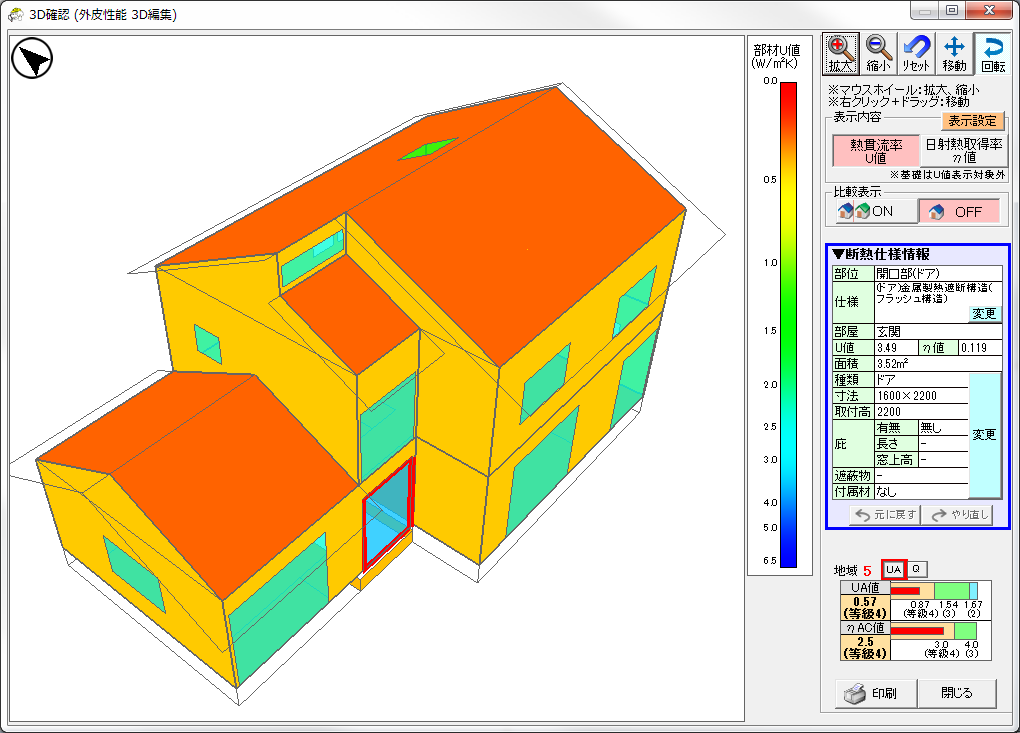Screen dimensions: 1020x733
Task: Click 変更 button beside 仕様
Action: pyautogui.click(x=984, y=313)
